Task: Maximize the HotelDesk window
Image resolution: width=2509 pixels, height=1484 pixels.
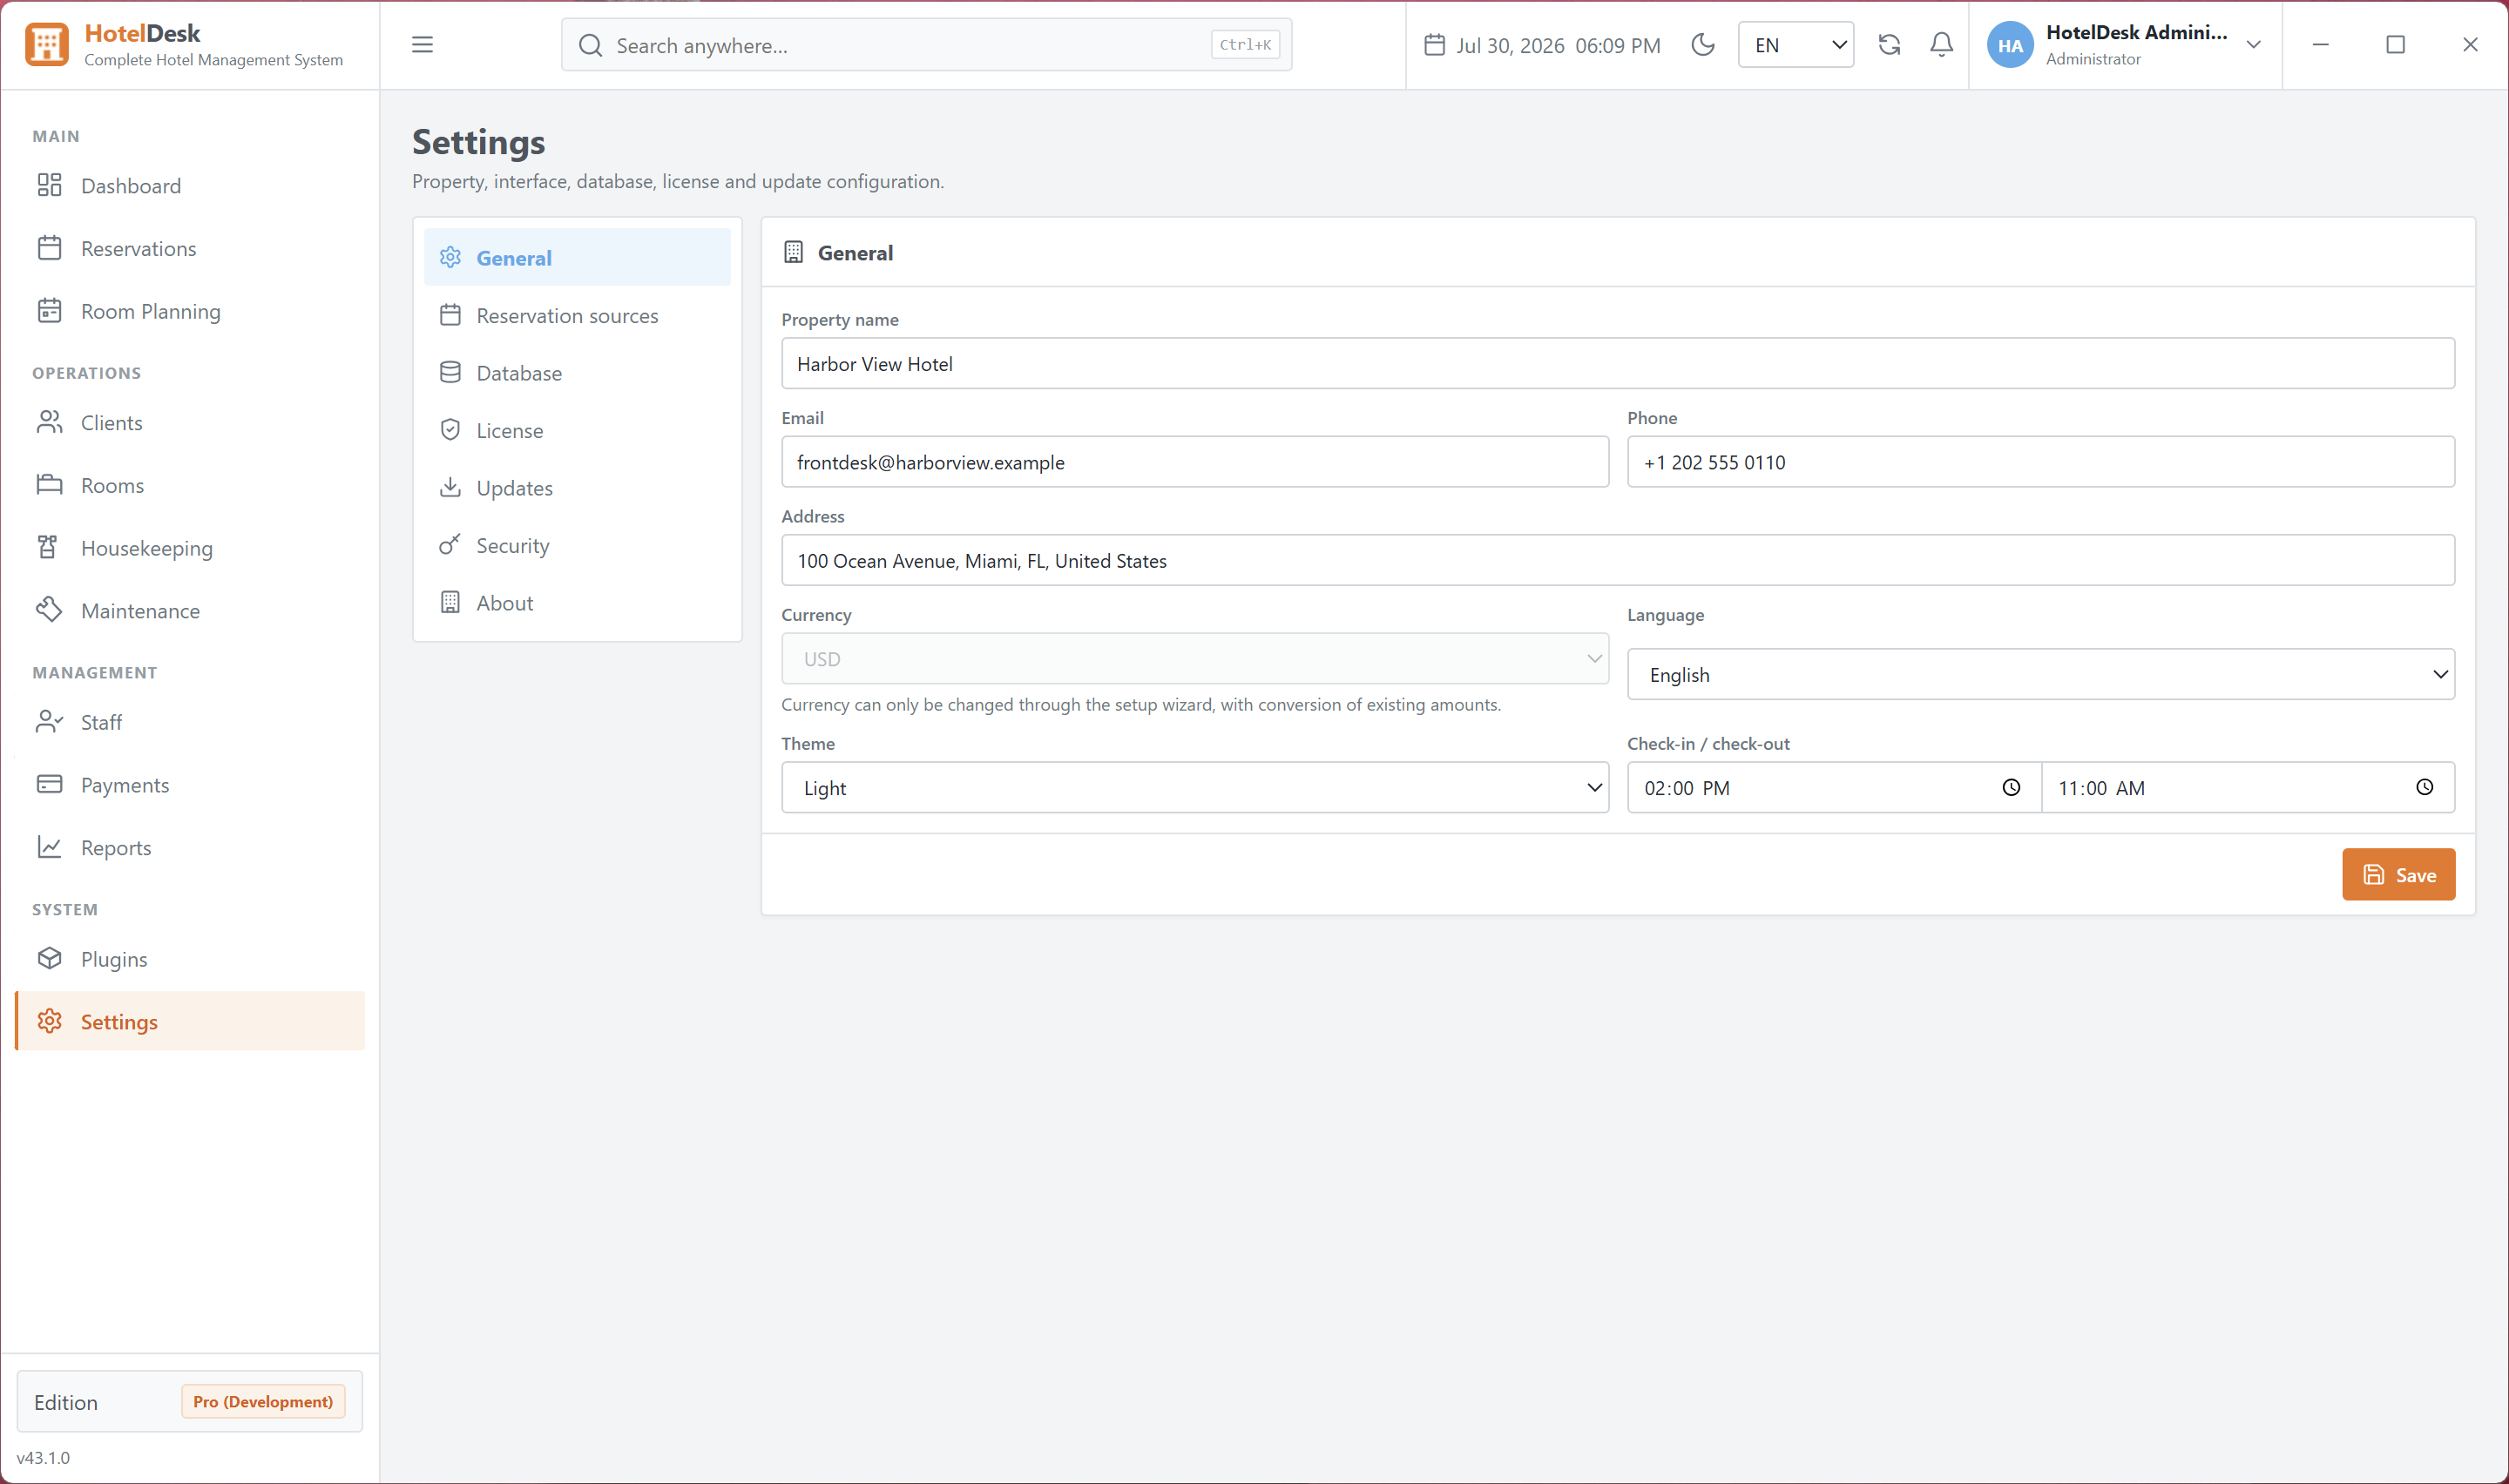Action: [2395, 45]
